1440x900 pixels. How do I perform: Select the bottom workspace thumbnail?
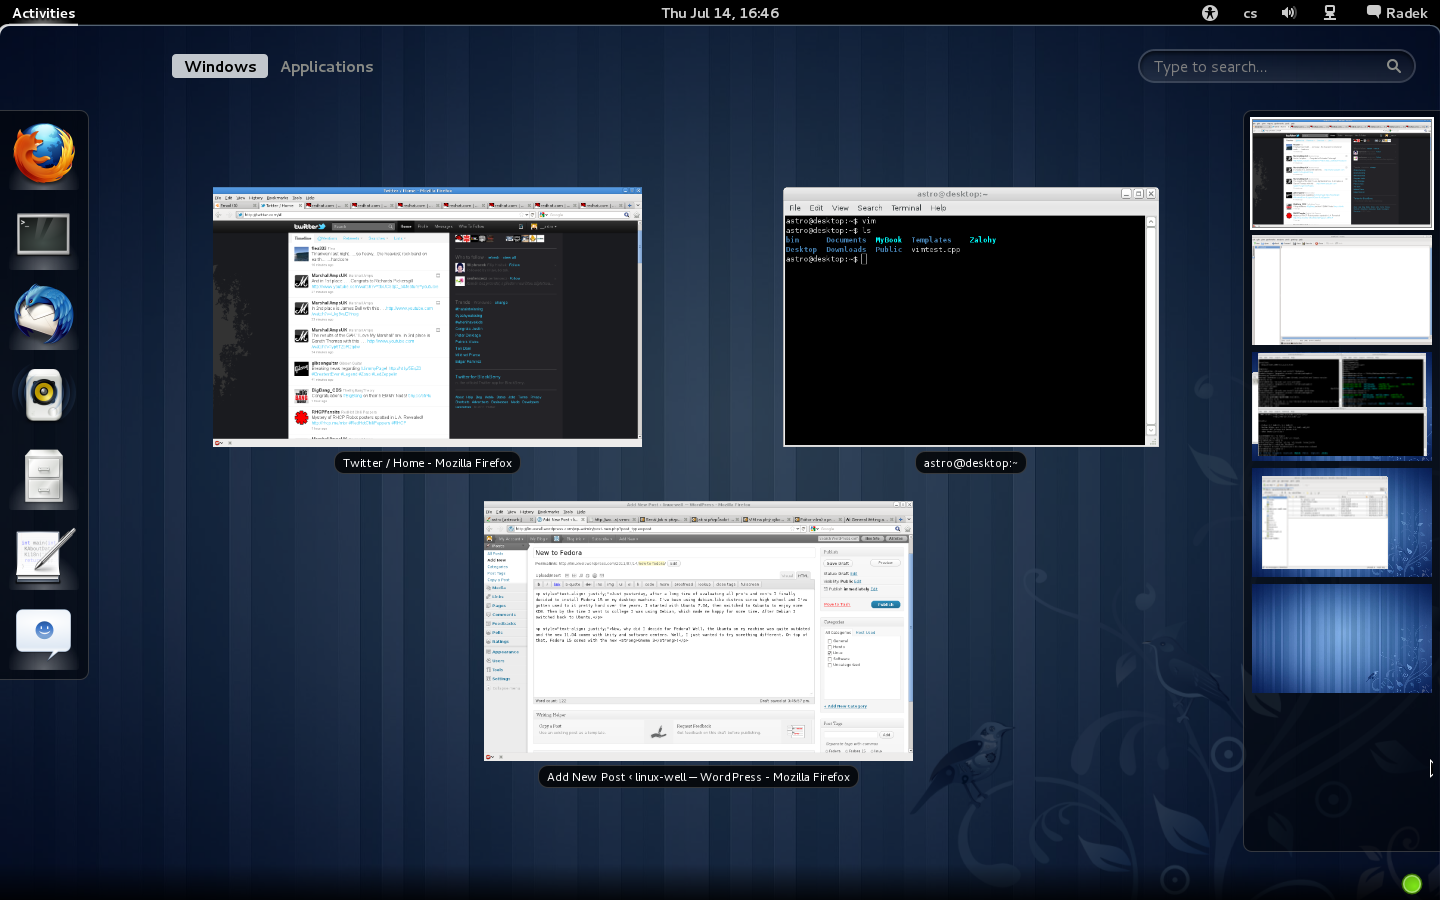[x=1342, y=639]
